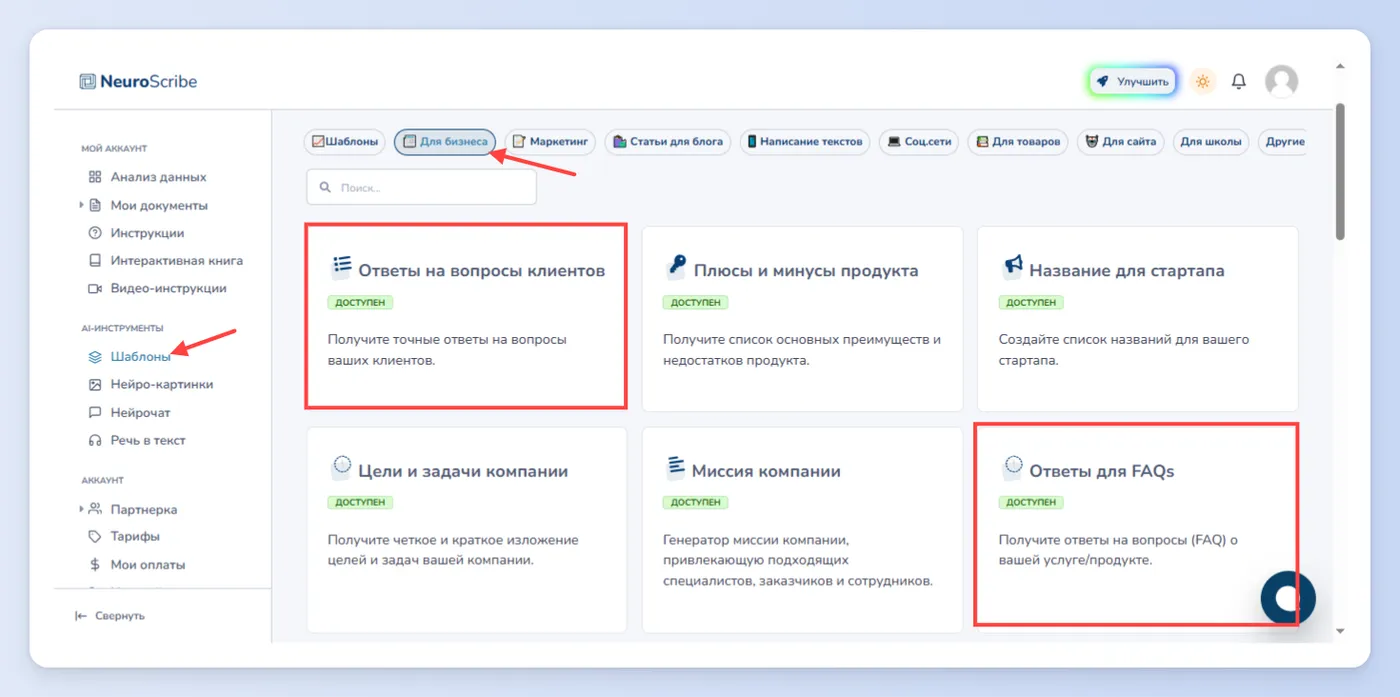
Task: Select the Написание текстов chip
Action: coord(805,142)
